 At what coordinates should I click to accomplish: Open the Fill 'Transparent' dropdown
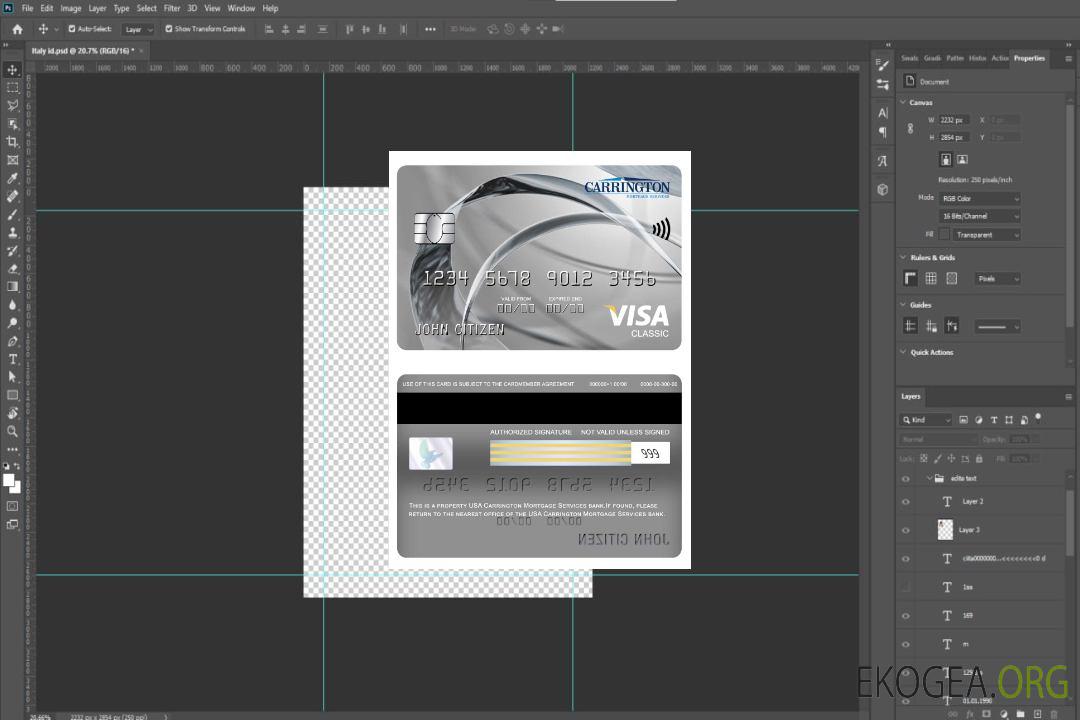(x=986, y=235)
